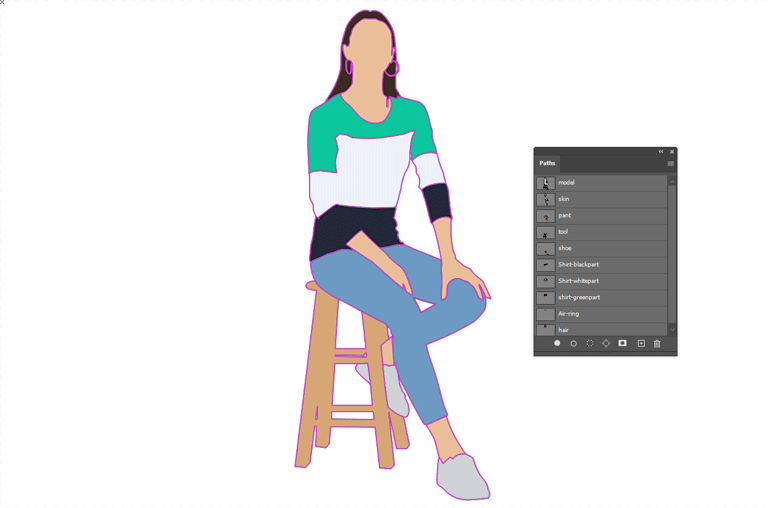Close the Paths panel

click(672, 152)
